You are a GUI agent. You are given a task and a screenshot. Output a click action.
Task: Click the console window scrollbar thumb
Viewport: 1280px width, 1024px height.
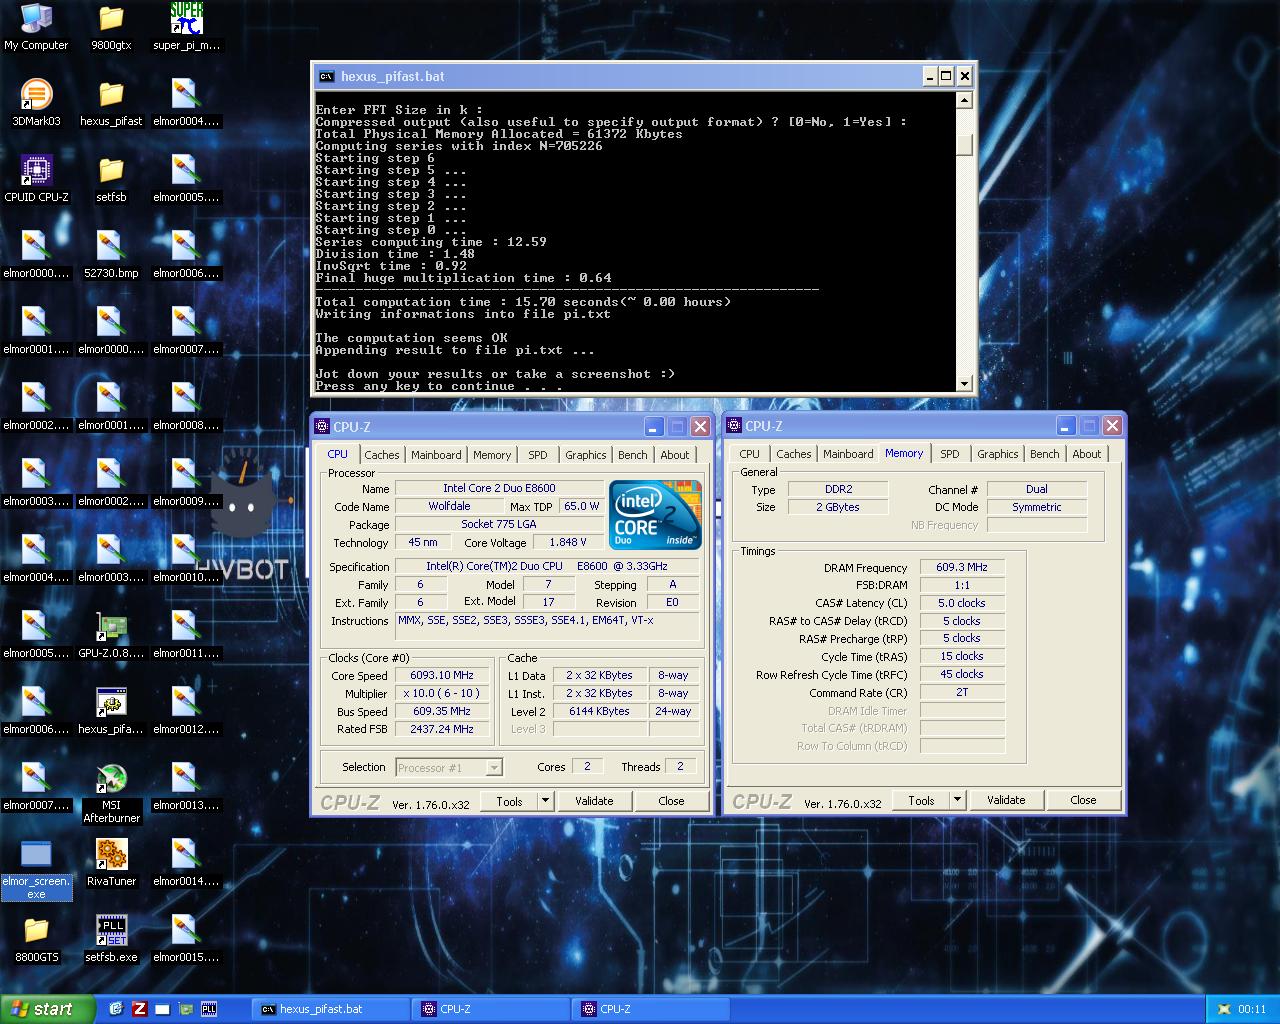(x=964, y=144)
